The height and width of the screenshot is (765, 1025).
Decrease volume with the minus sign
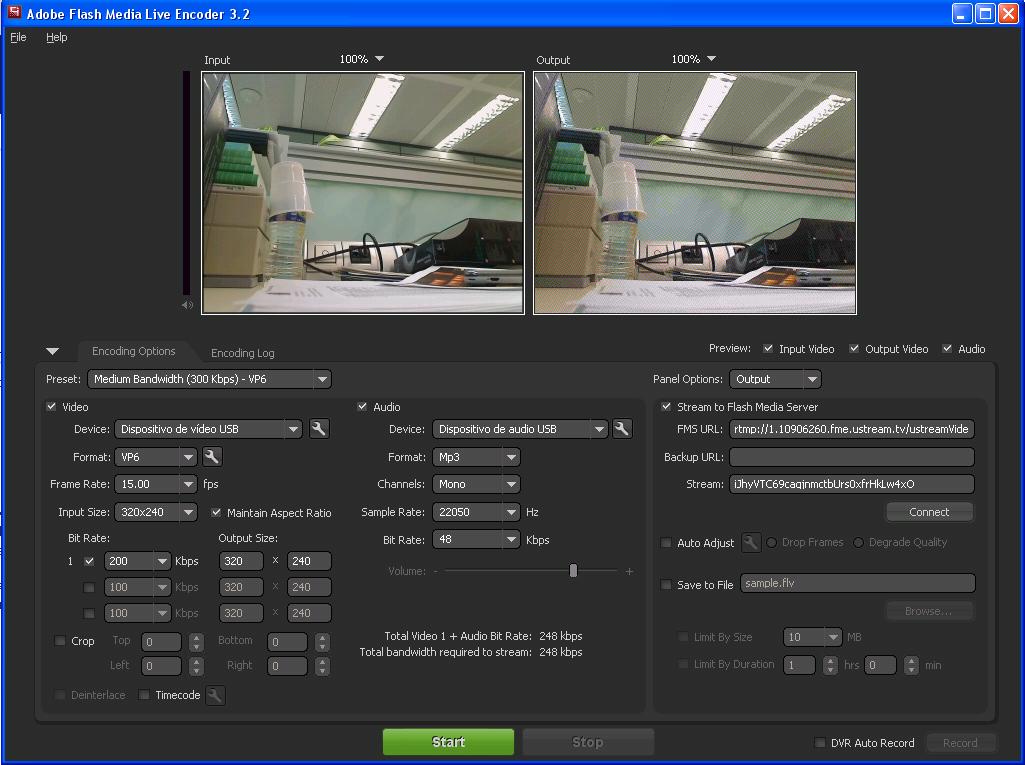tap(436, 571)
